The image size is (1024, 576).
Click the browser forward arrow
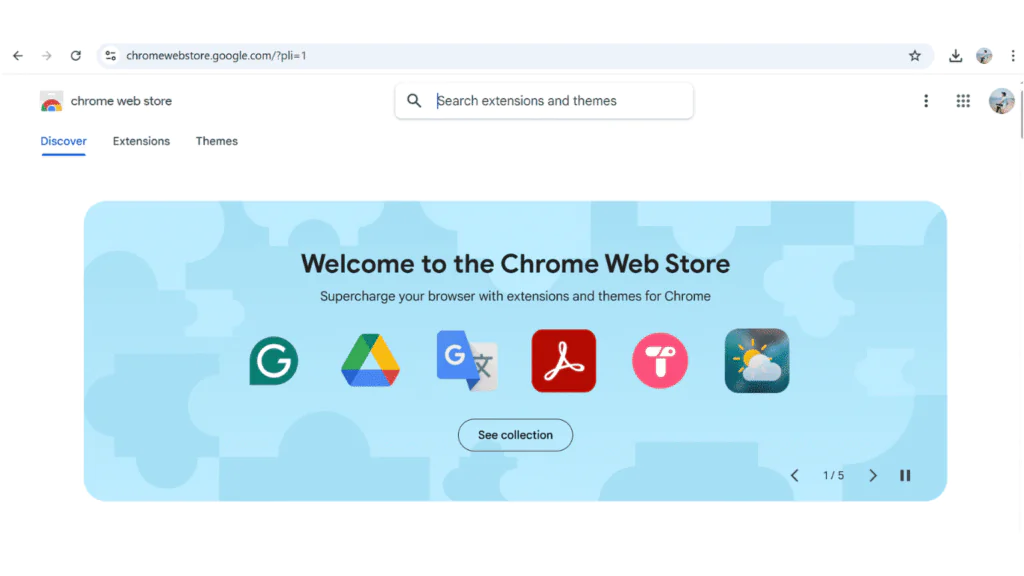46,56
